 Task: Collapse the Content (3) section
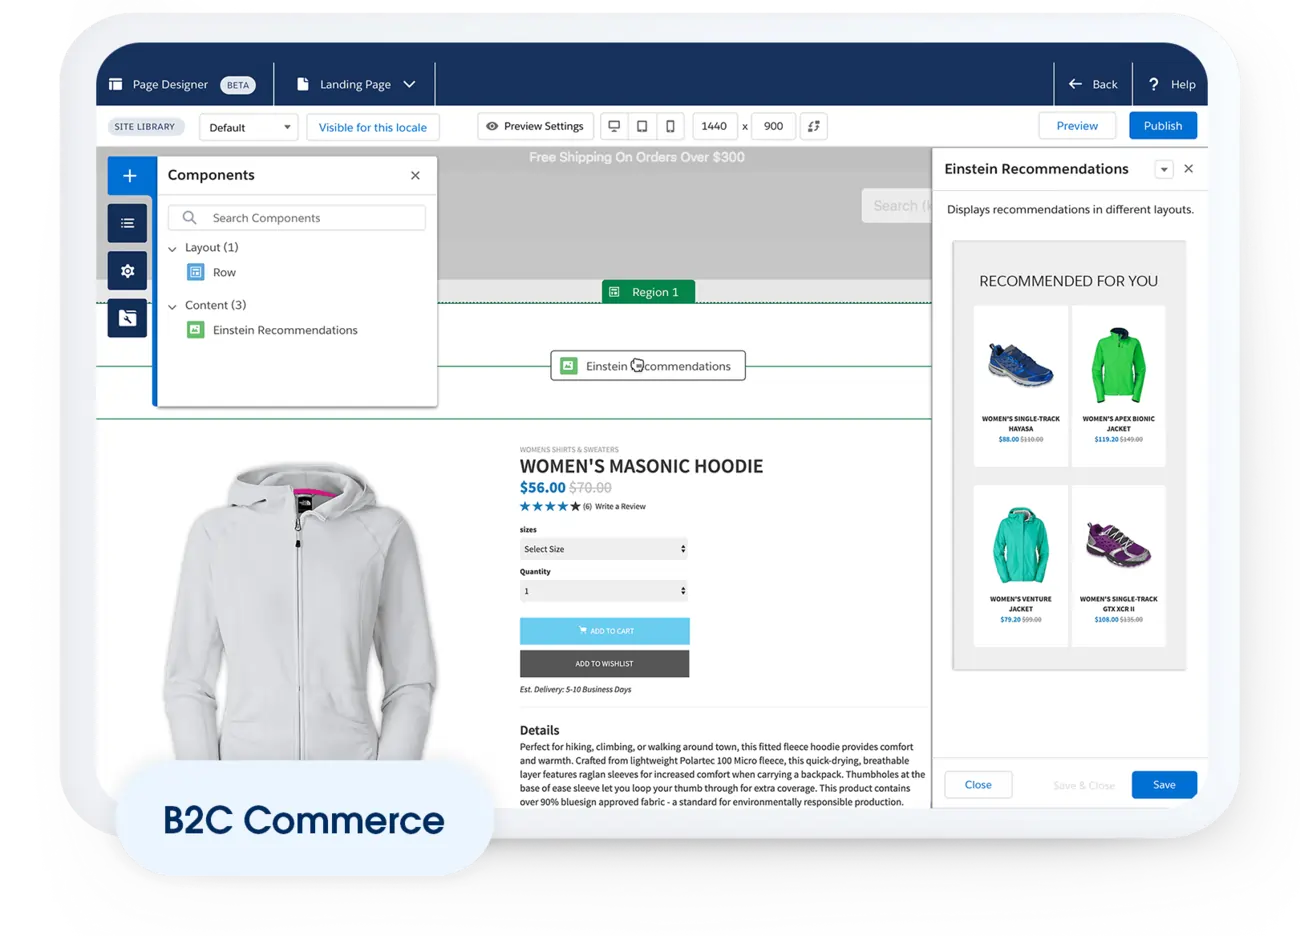pos(172,306)
